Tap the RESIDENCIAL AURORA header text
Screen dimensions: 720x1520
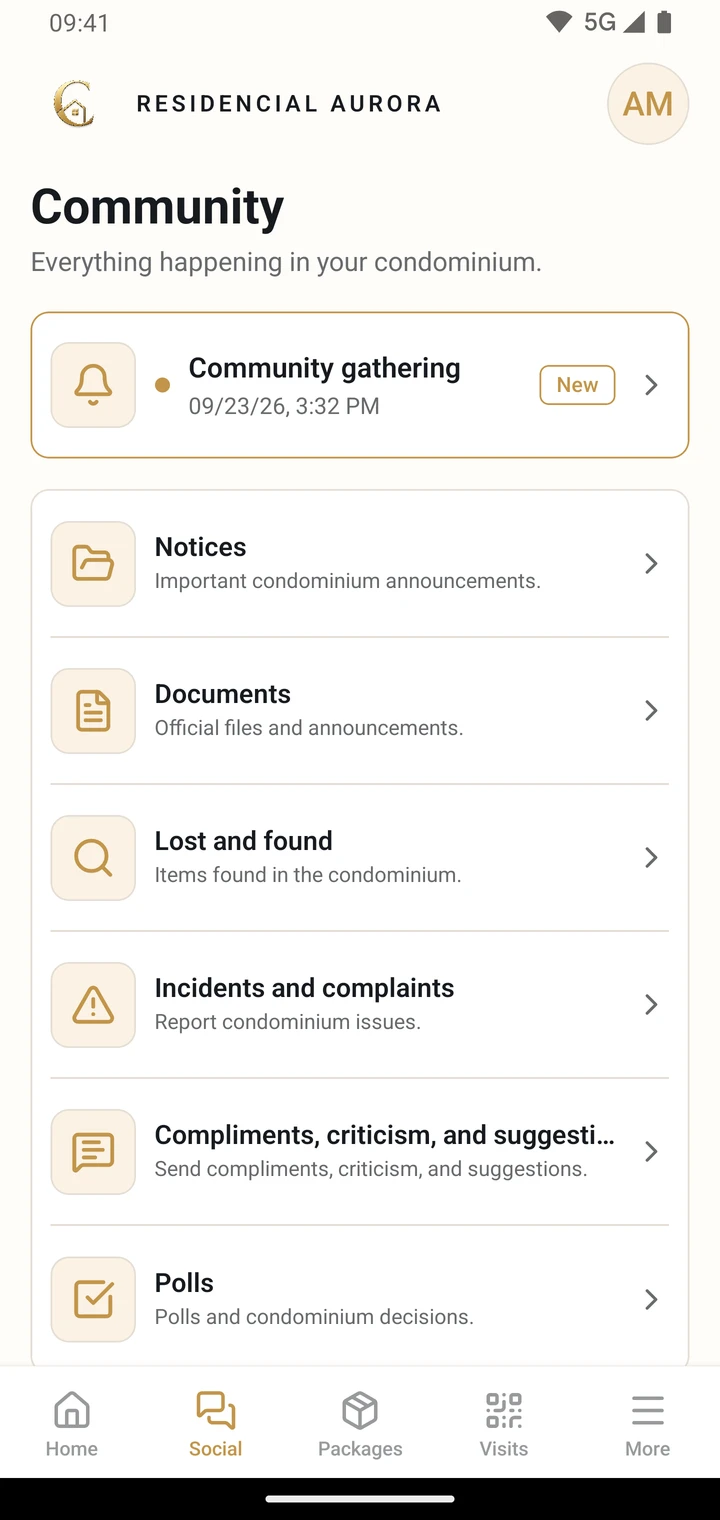pyautogui.click(x=289, y=104)
